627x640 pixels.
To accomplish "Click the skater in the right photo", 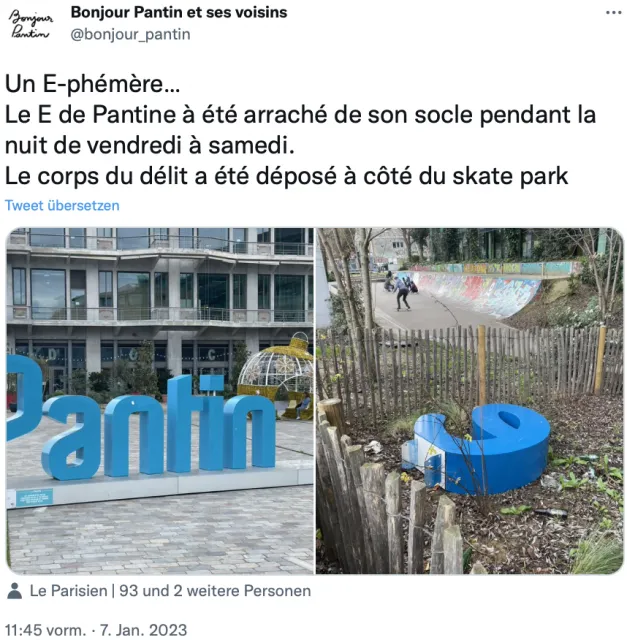I will click(x=402, y=291).
